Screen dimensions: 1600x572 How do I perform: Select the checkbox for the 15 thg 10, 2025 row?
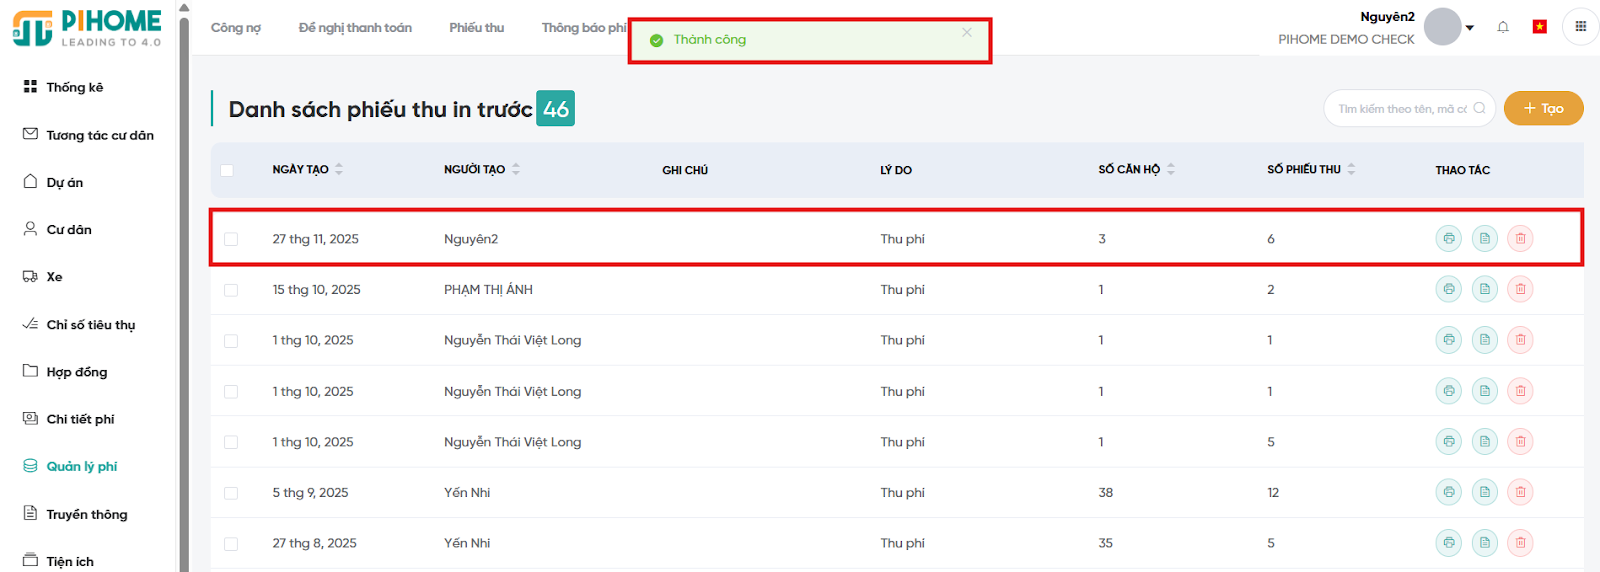point(231,290)
